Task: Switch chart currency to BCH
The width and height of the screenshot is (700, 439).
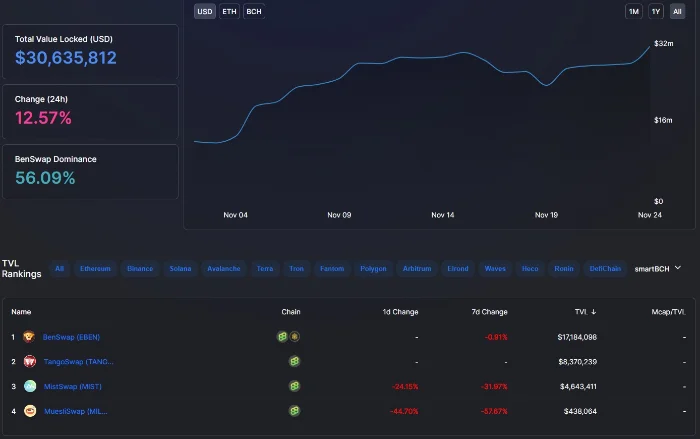Action: point(254,12)
